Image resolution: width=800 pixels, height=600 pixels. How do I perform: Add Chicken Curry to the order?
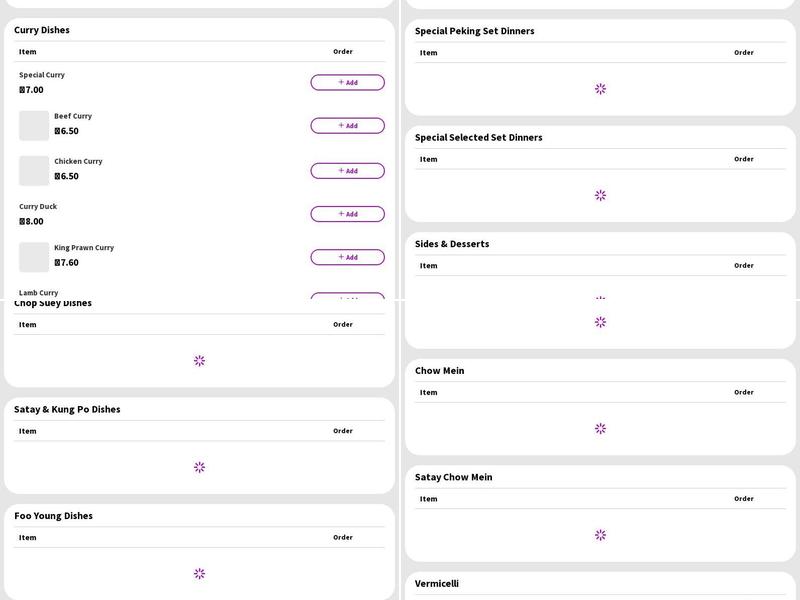(347, 171)
